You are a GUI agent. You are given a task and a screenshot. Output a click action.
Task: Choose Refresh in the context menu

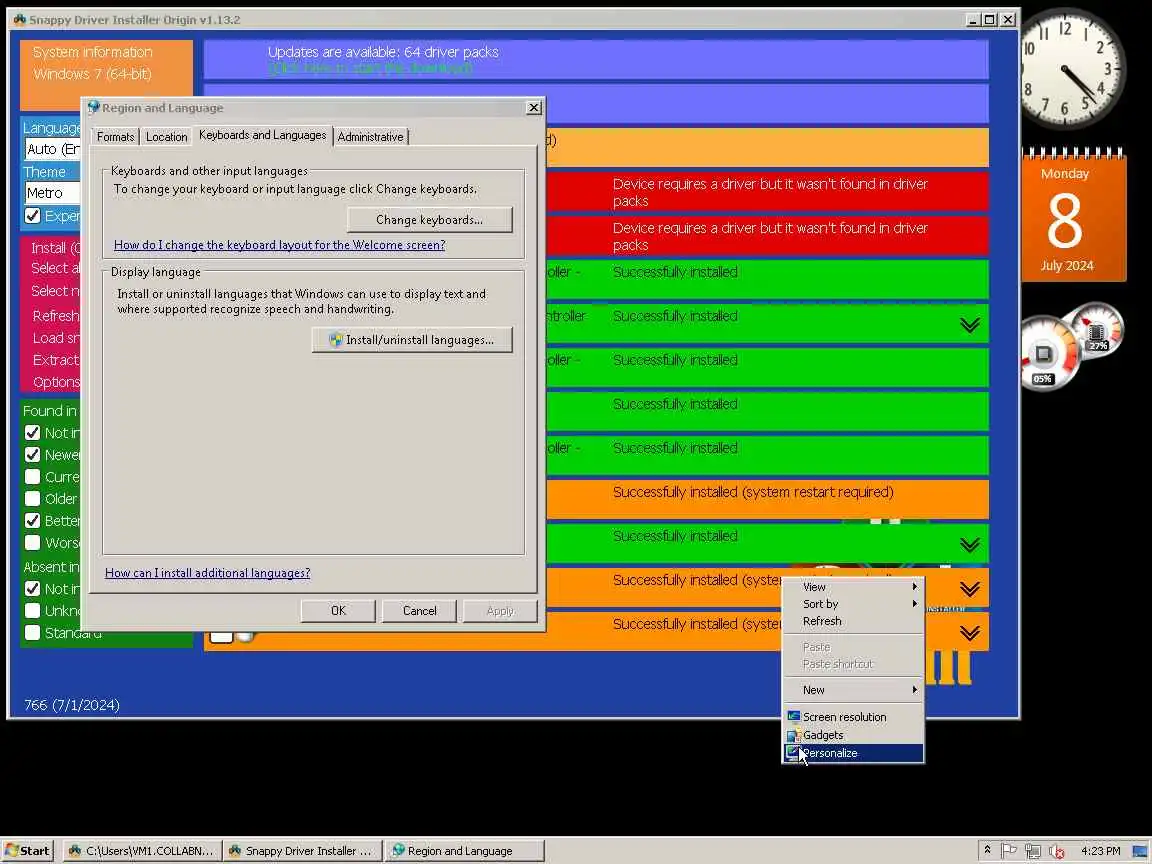pos(852,621)
